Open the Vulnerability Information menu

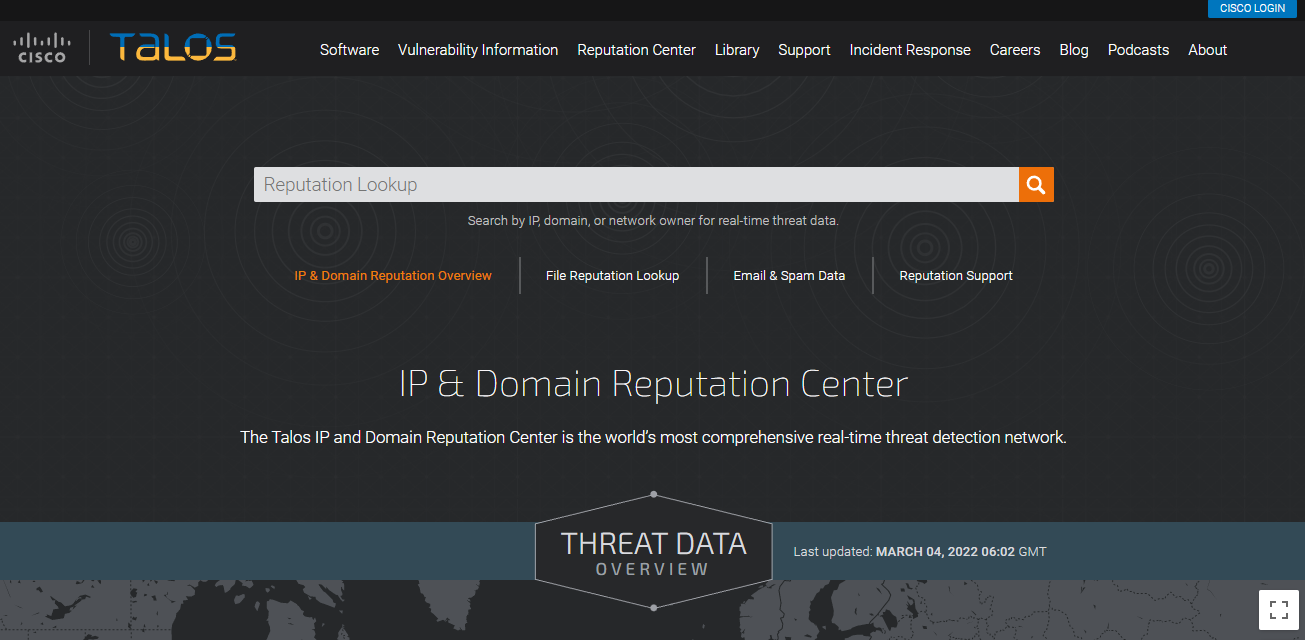coord(477,49)
